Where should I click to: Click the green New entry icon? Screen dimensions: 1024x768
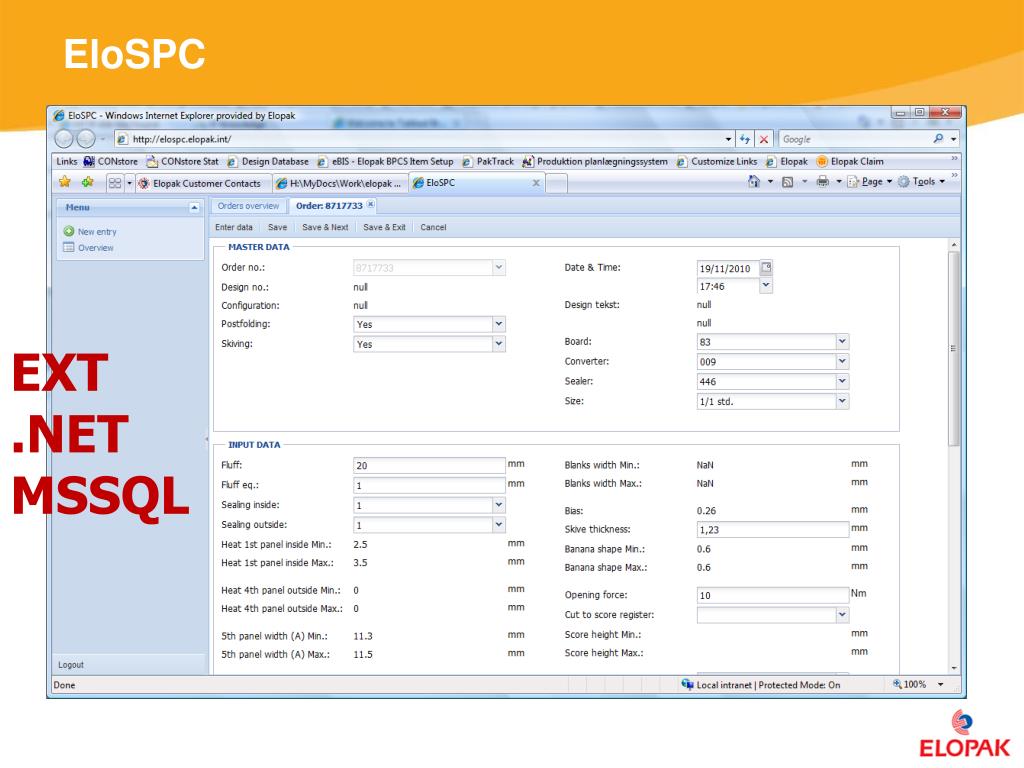69,231
